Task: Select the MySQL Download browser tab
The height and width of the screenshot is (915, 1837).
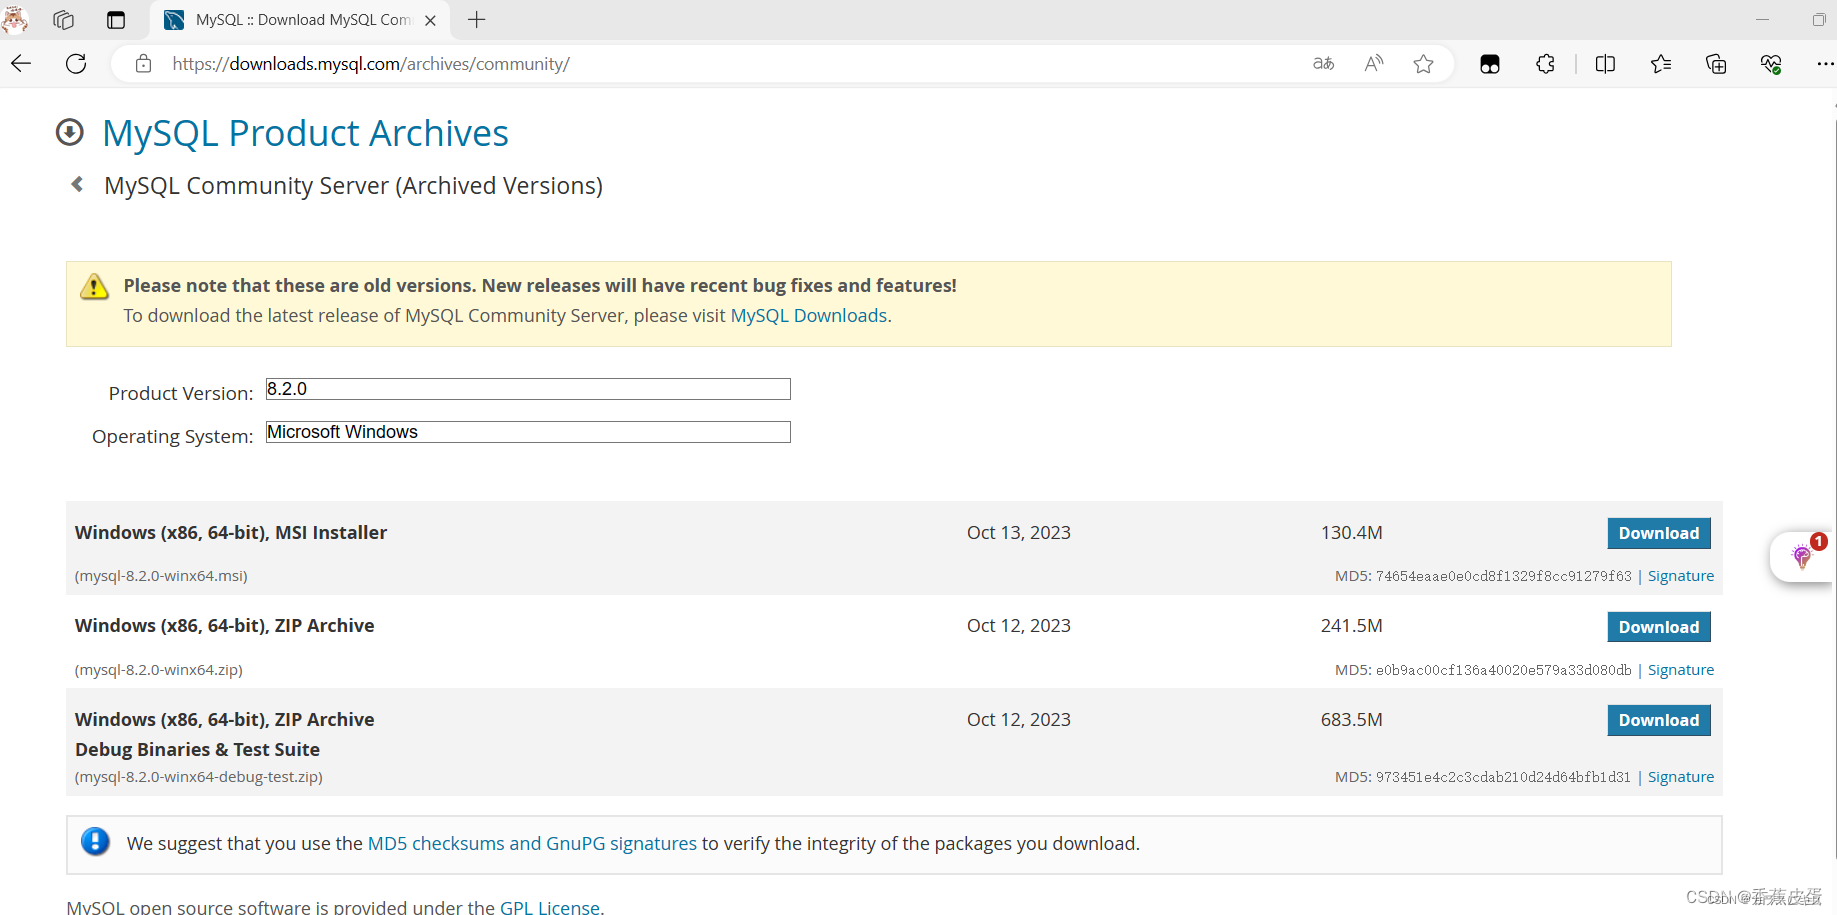Action: pos(300,20)
